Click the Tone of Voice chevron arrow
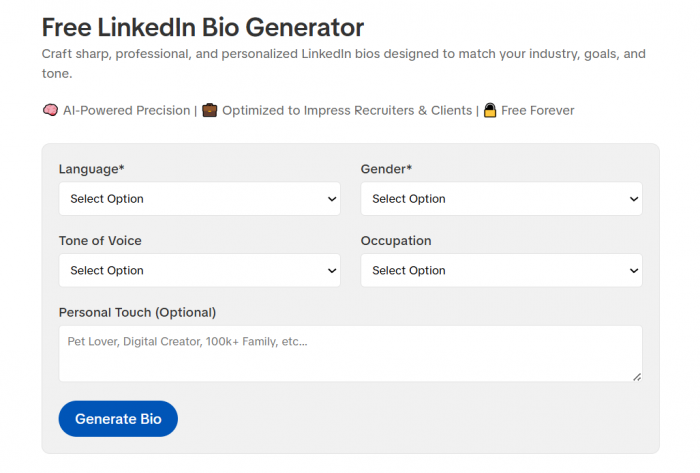The height and width of the screenshot is (473, 700). click(332, 271)
